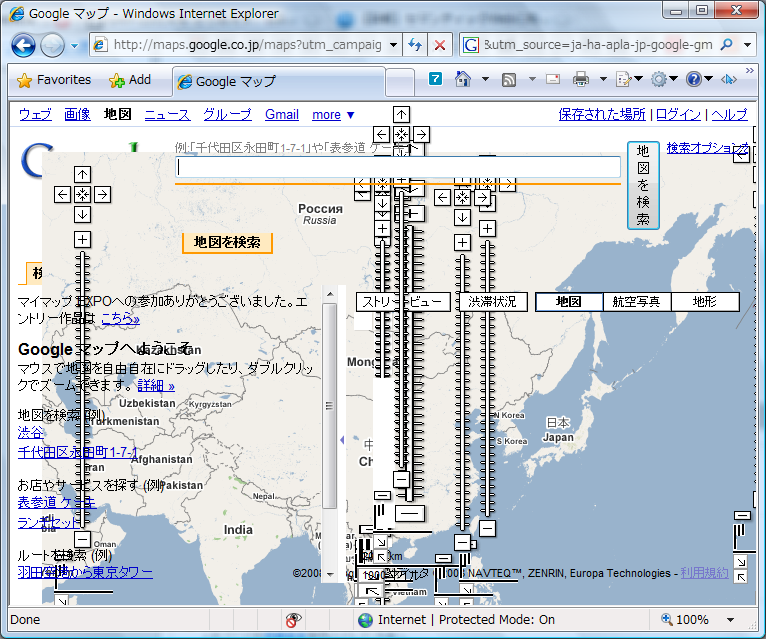Toggle the 渋滞状況 traffic button

[x=493, y=302]
